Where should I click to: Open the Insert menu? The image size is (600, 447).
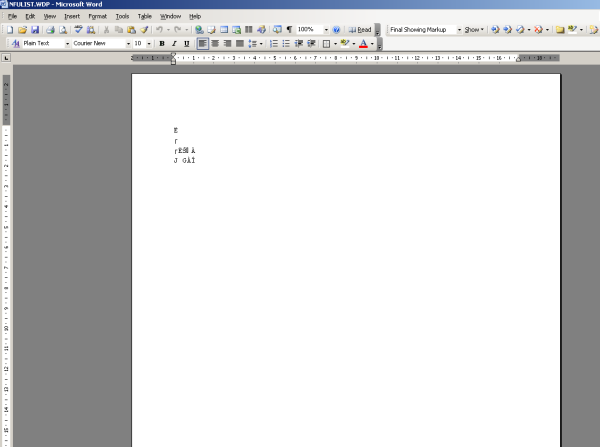[x=72, y=16]
